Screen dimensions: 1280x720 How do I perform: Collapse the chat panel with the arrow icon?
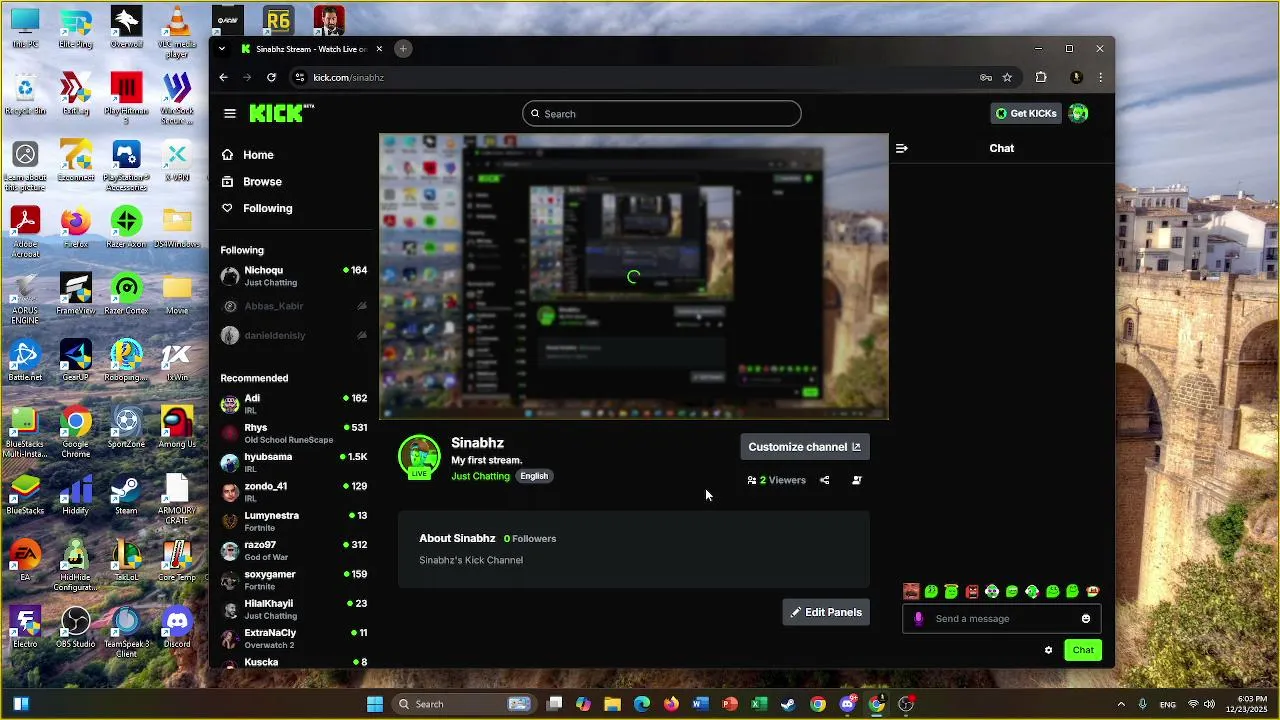(902, 148)
